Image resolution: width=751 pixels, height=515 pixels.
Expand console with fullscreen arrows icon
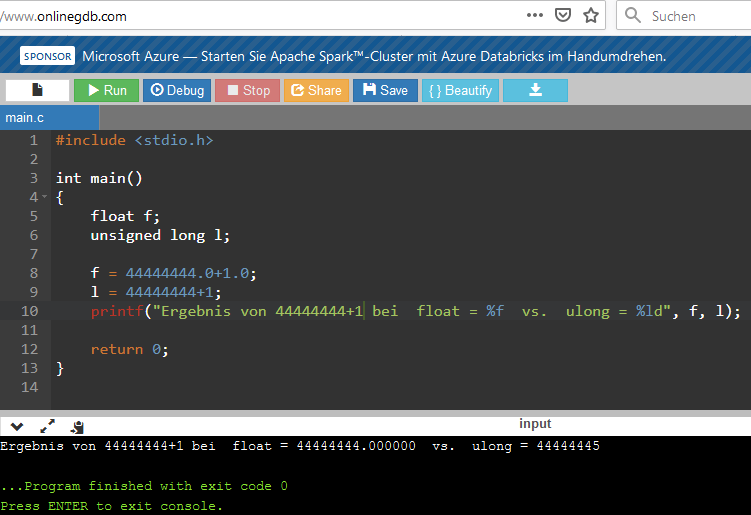(x=47, y=426)
